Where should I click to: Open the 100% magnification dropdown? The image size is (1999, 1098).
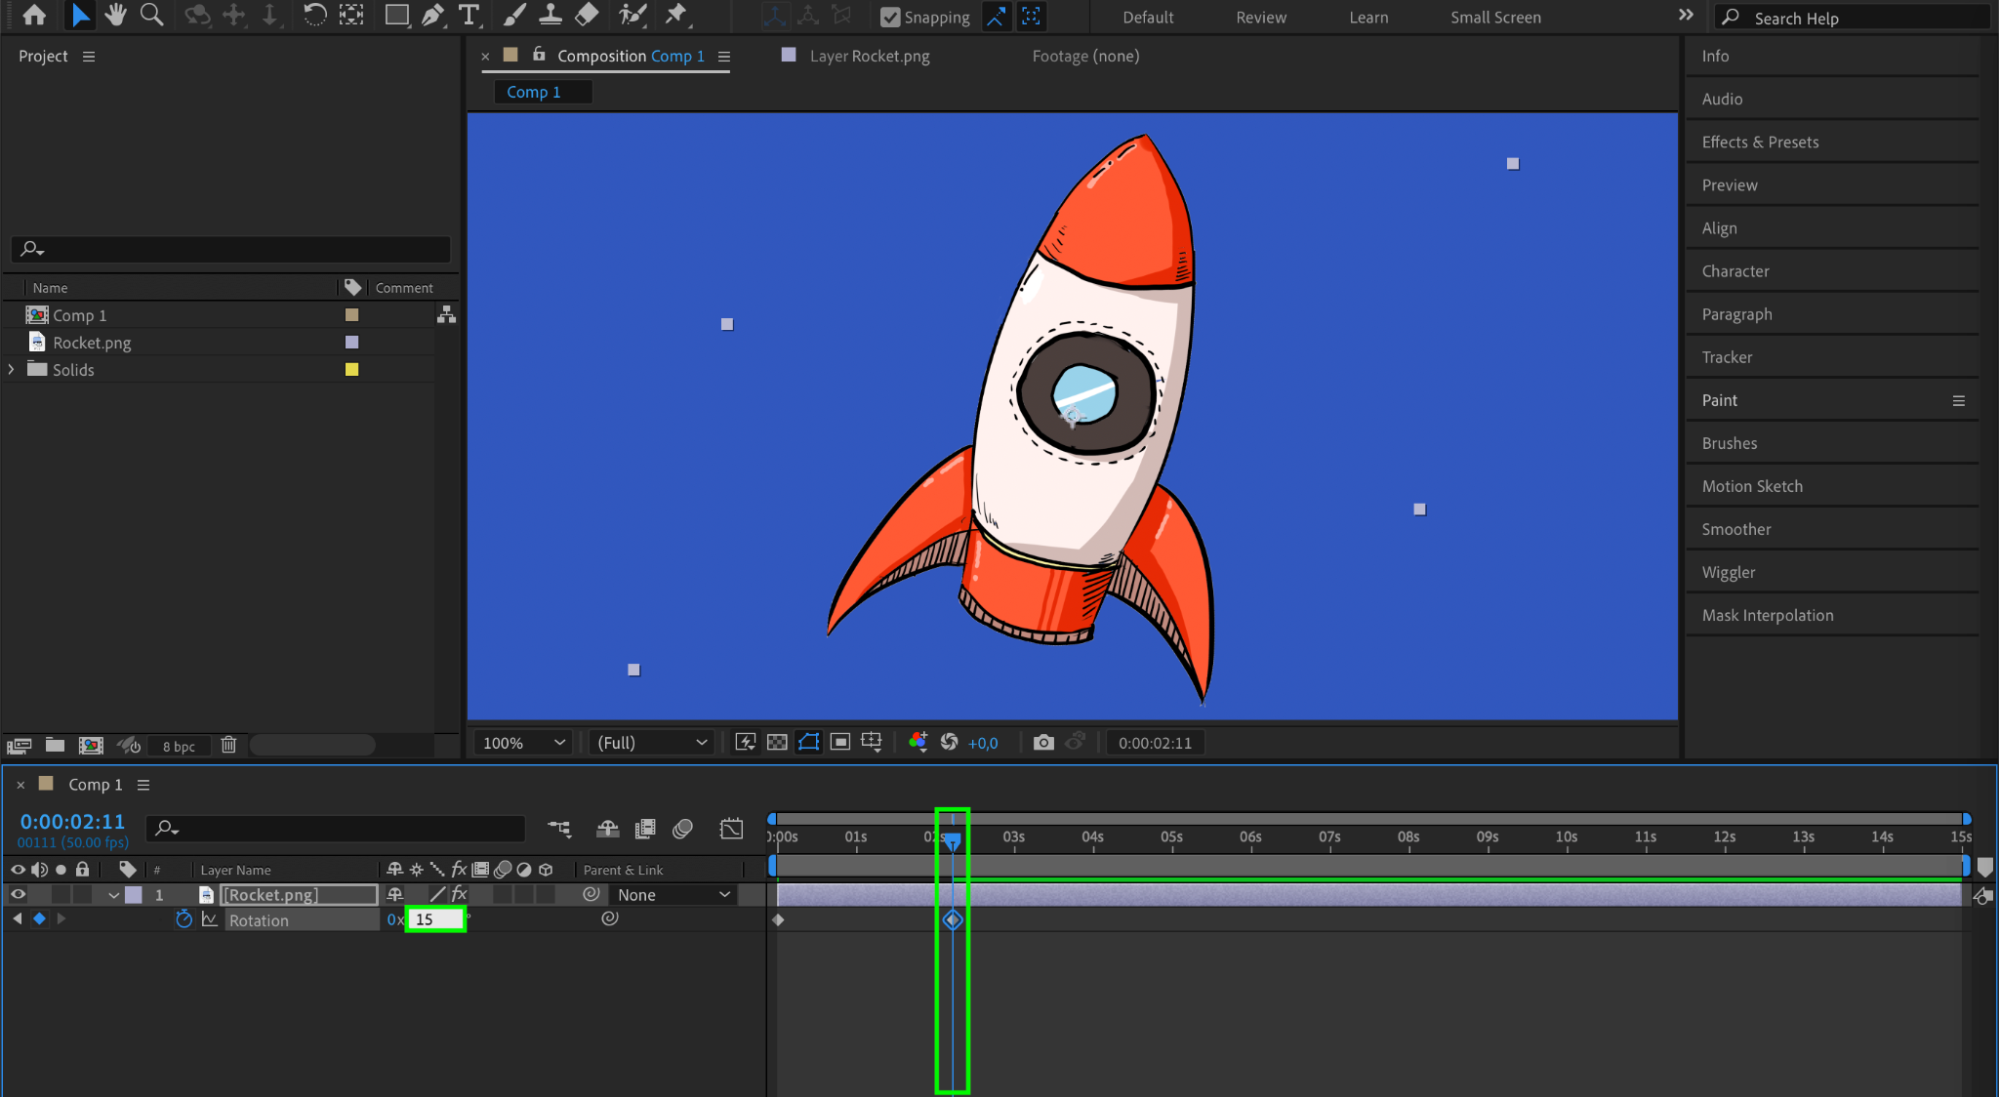pyautogui.click(x=524, y=742)
